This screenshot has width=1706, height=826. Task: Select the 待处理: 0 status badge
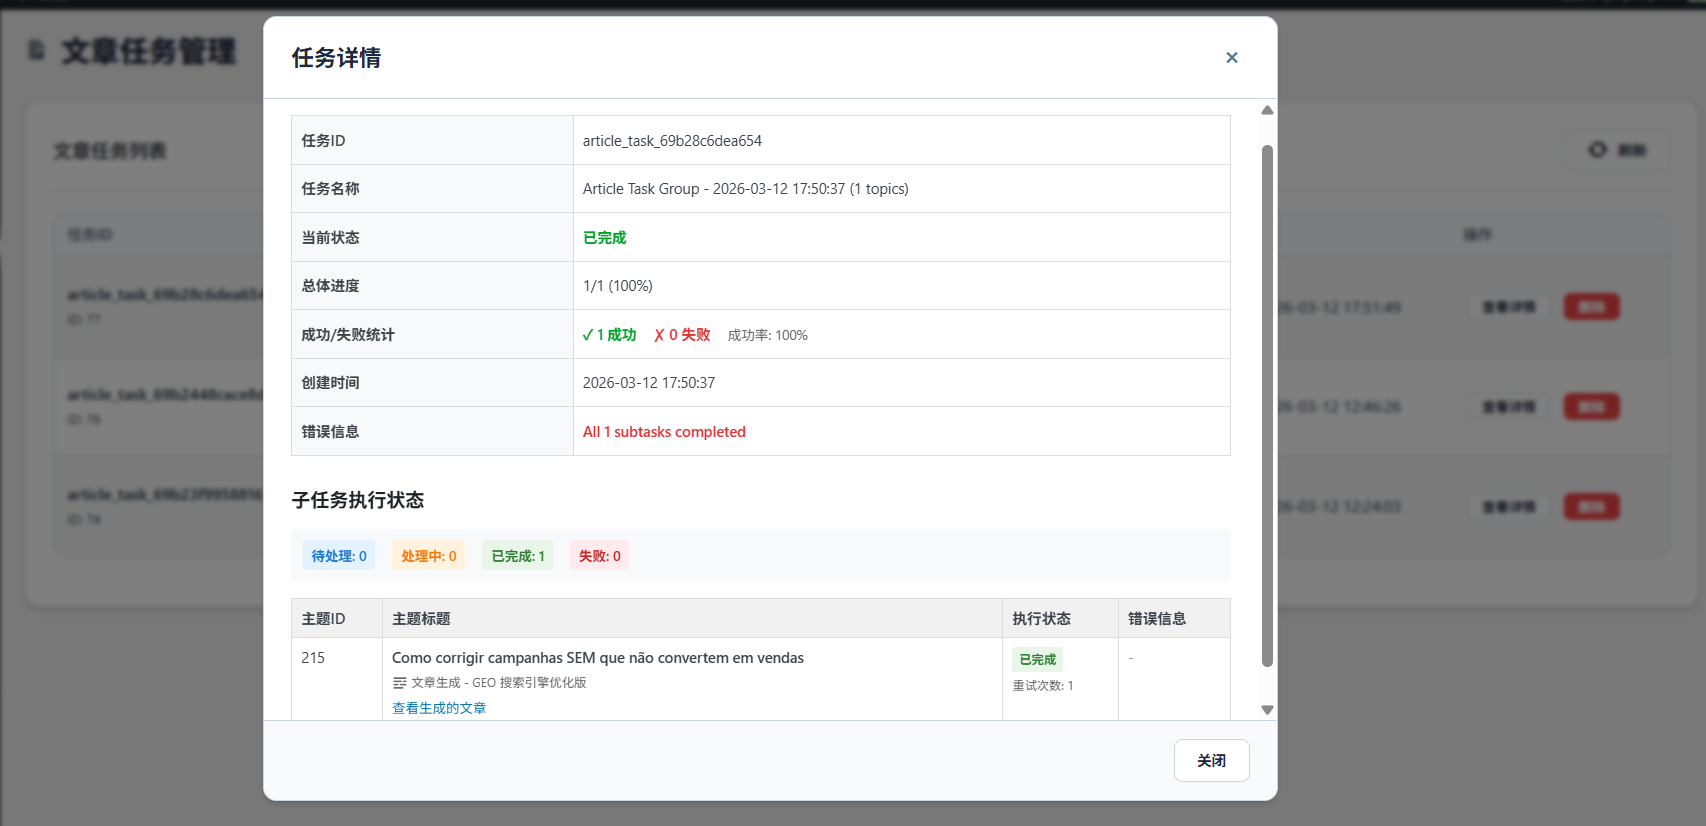tap(339, 556)
